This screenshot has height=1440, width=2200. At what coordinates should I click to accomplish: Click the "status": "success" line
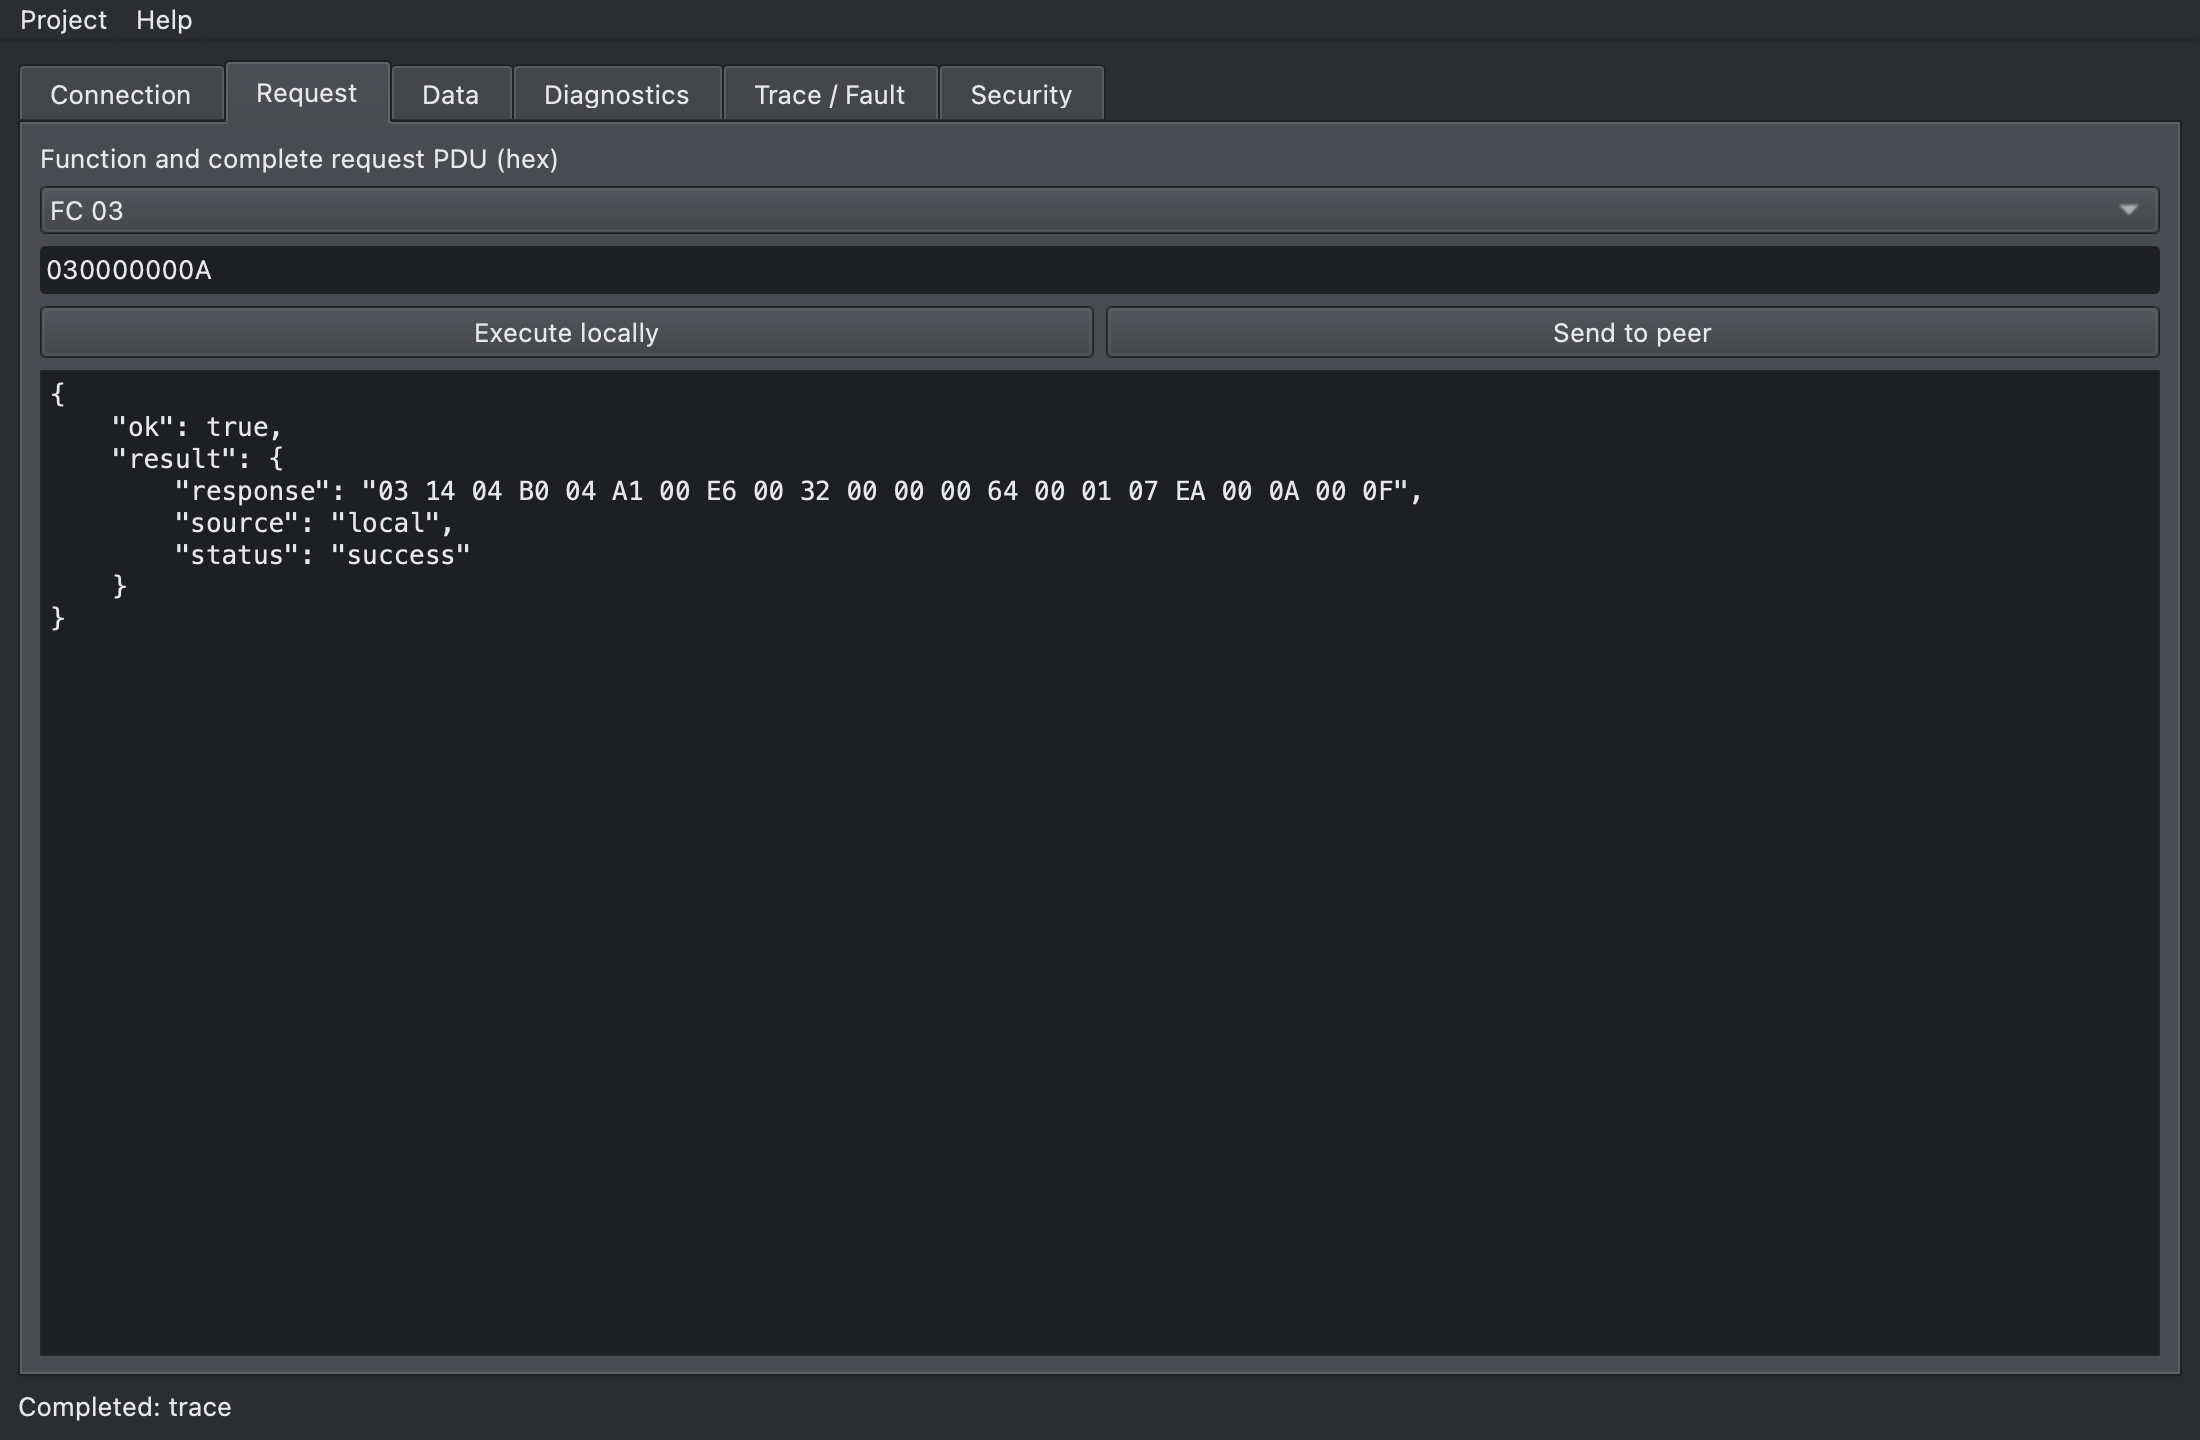pyautogui.click(x=322, y=555)
